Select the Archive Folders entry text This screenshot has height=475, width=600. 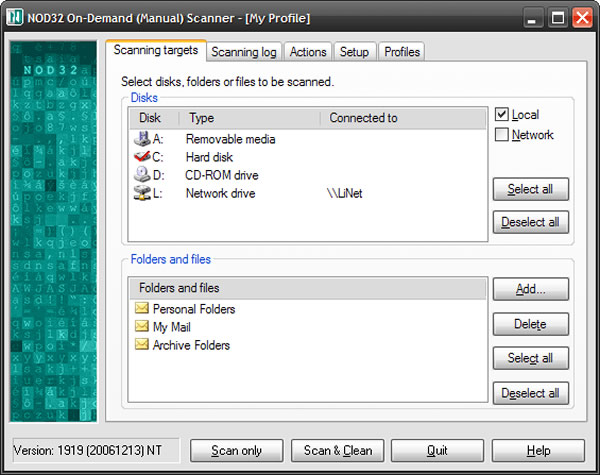191,345
